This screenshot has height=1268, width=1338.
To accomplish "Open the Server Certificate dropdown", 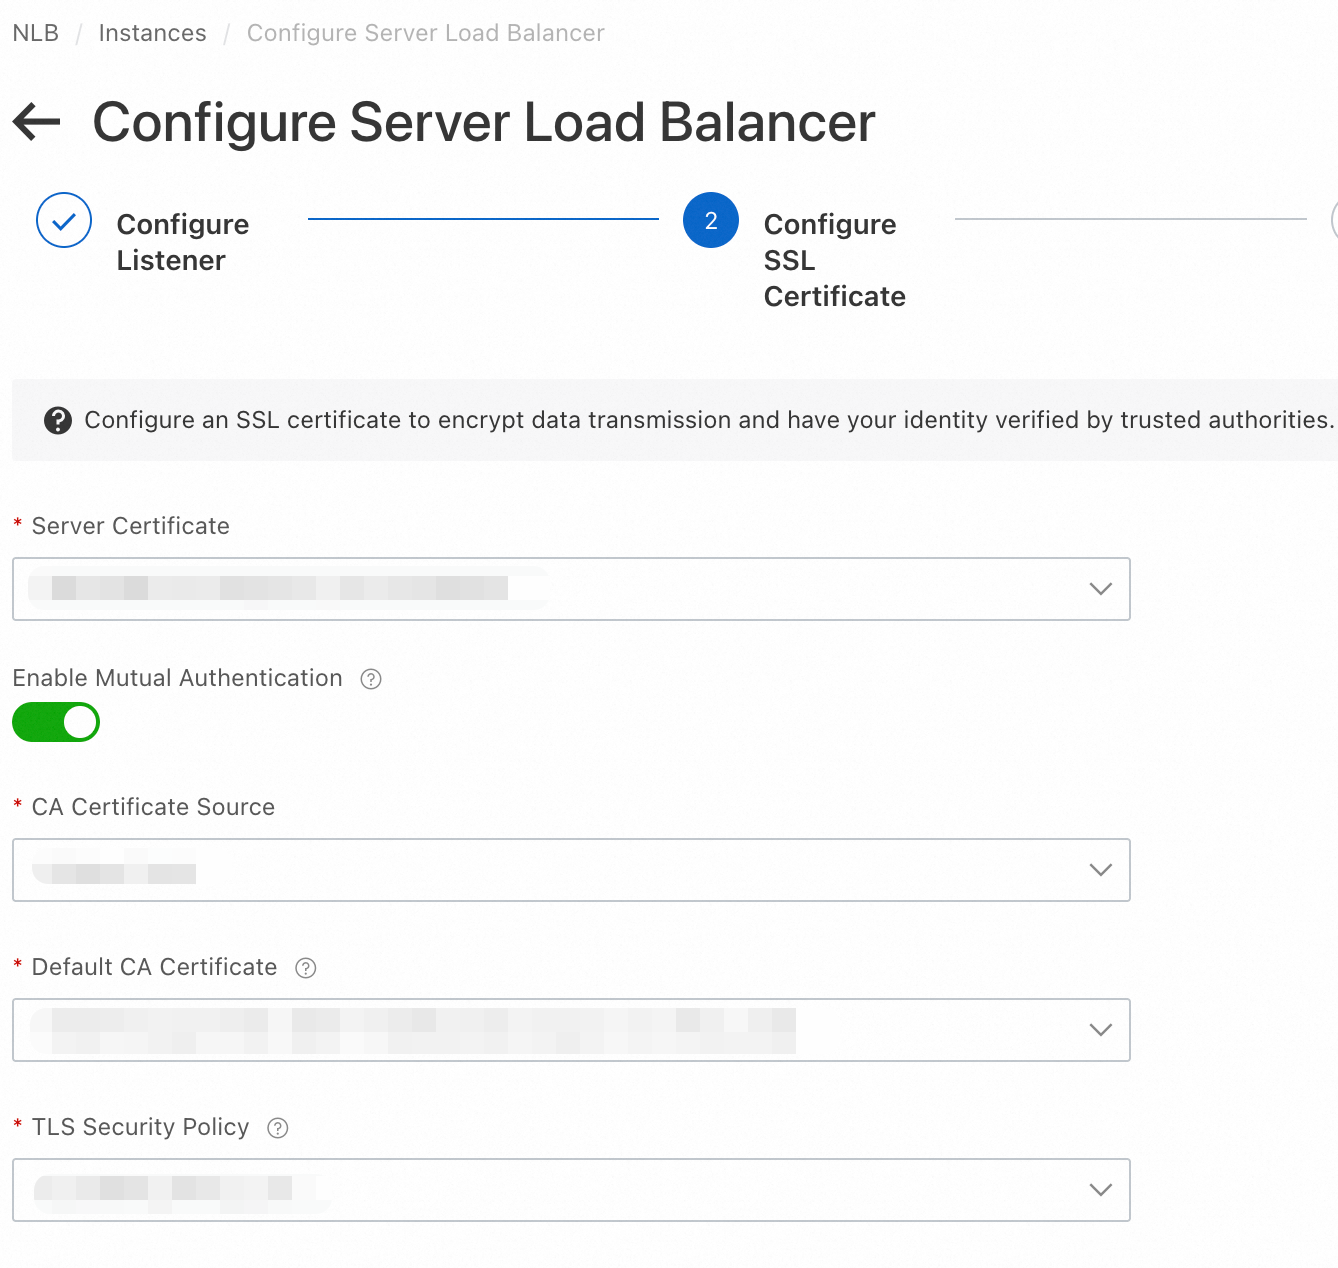I will point(571,589).
